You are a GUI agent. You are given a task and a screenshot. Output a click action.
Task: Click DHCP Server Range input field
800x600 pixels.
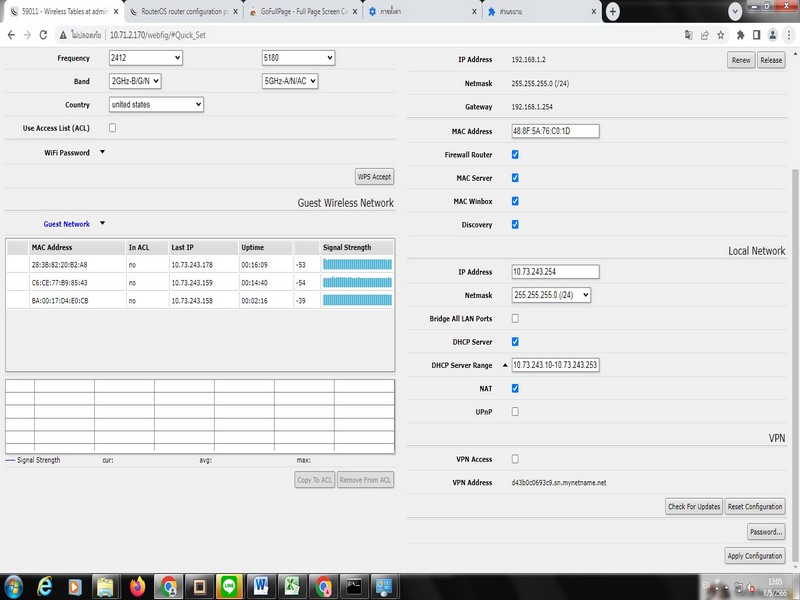point(555,365)
